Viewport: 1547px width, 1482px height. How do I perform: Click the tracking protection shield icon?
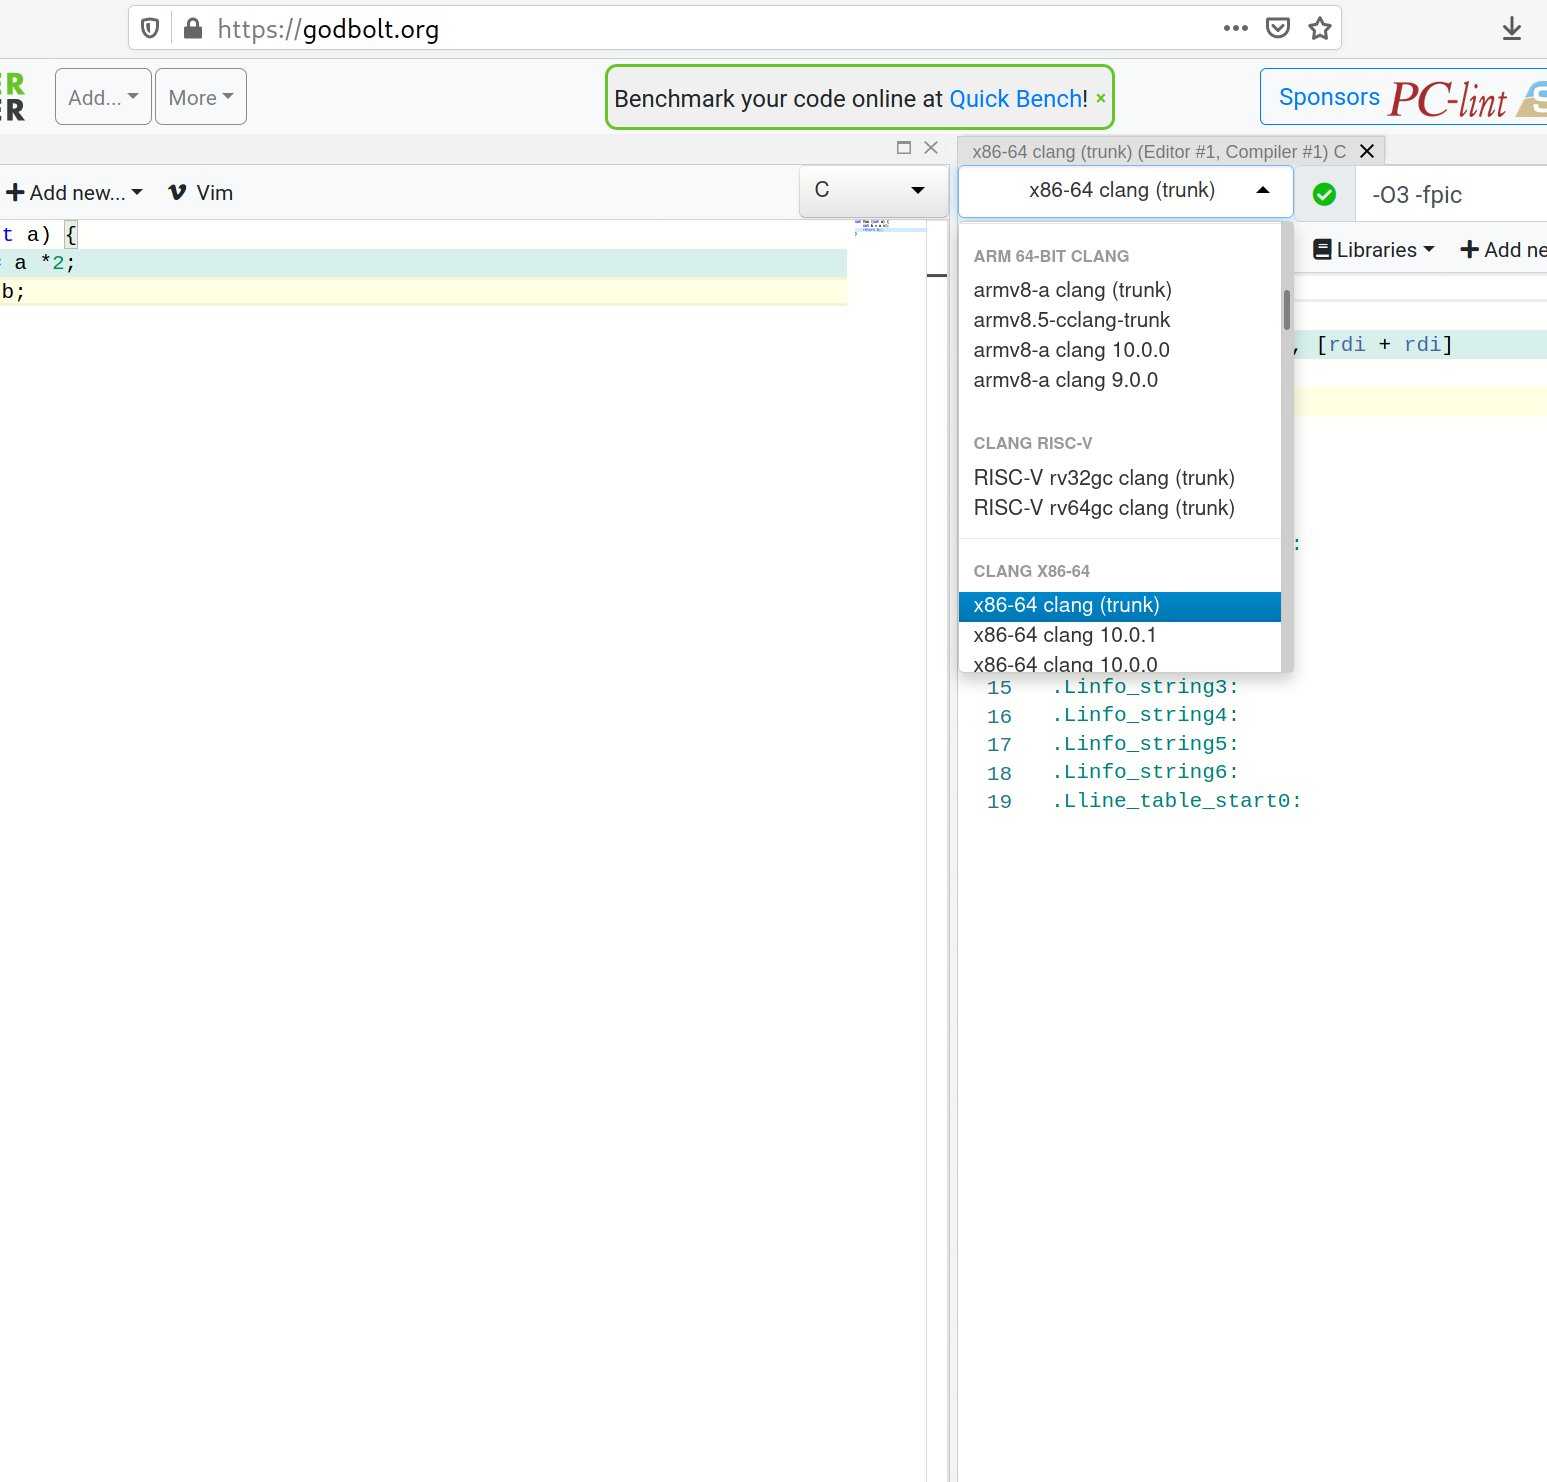point(150,28)
